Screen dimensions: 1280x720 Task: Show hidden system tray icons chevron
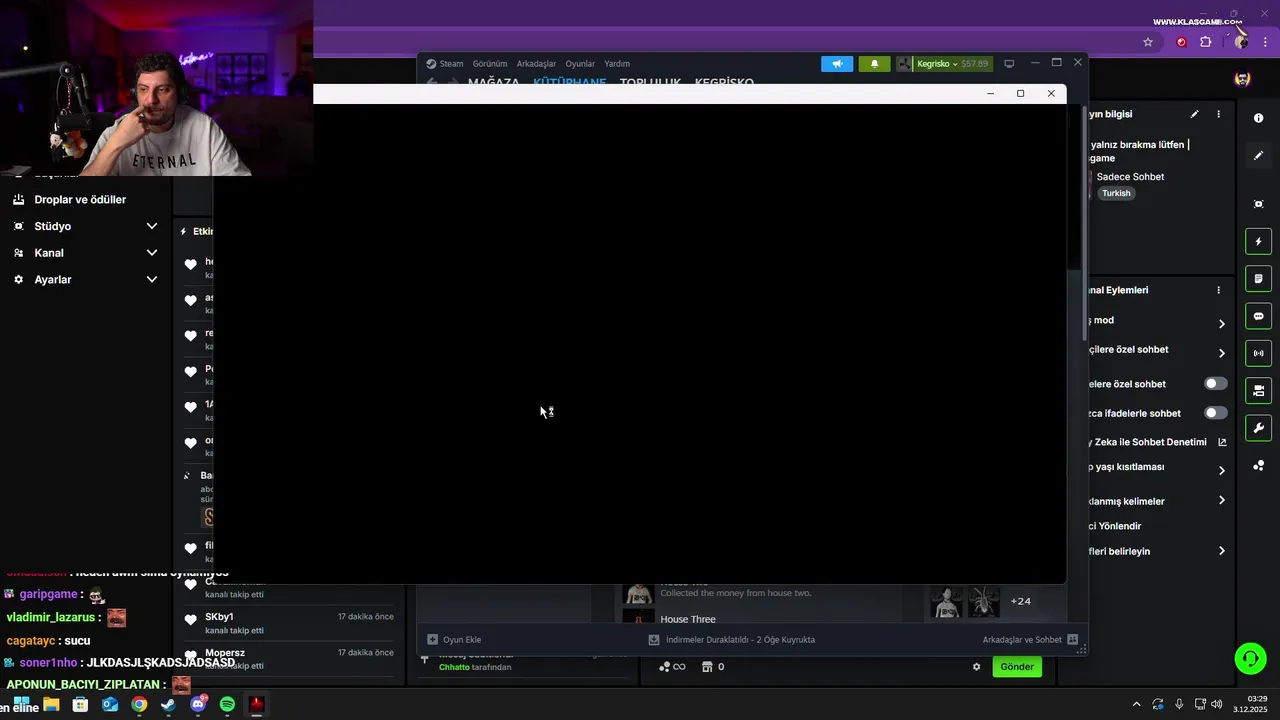click(1136, 704)
